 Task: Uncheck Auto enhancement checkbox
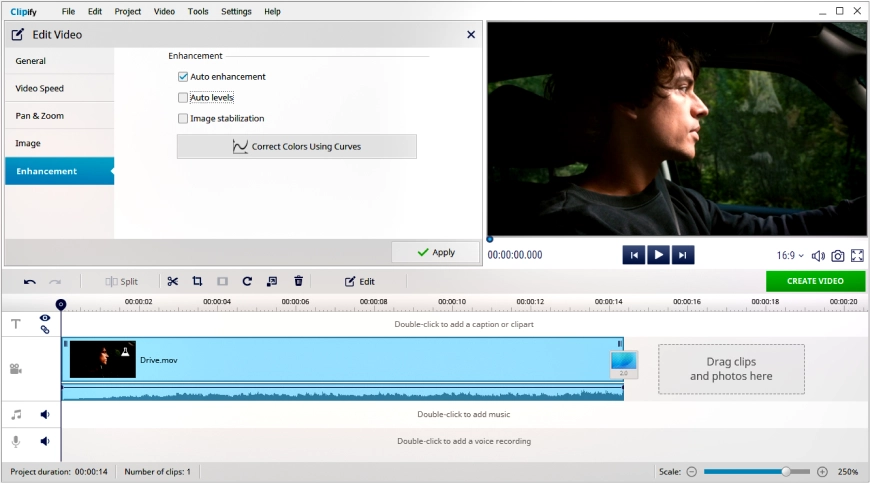click(x=183, y=77)
